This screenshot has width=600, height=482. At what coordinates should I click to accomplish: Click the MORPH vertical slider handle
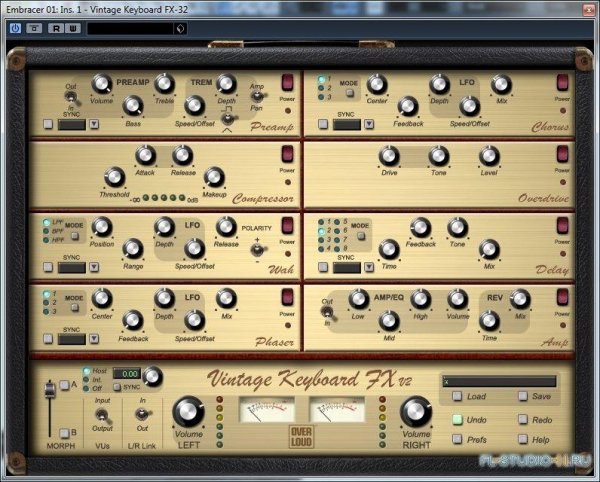click(49, 390)
